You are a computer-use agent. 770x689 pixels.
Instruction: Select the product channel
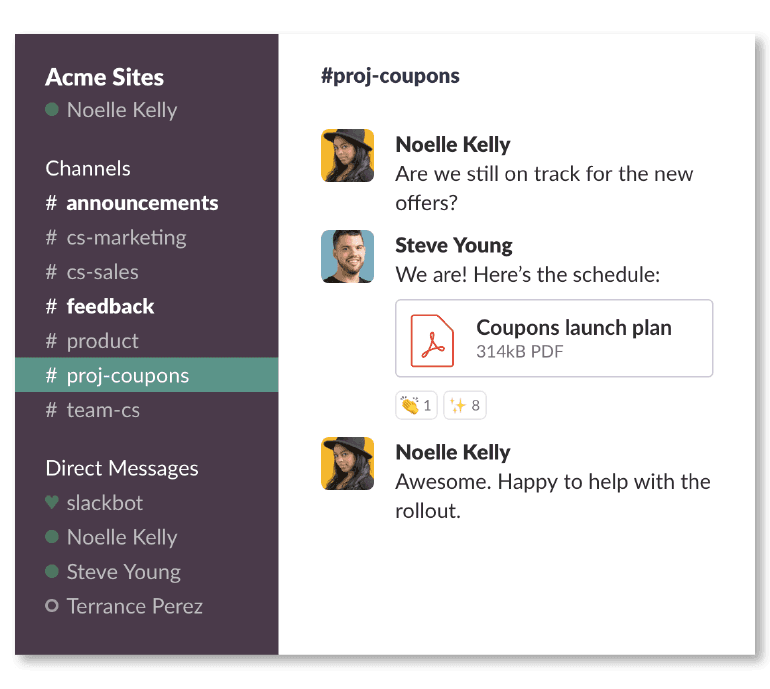pyautogui.click(x=102, y=341)
